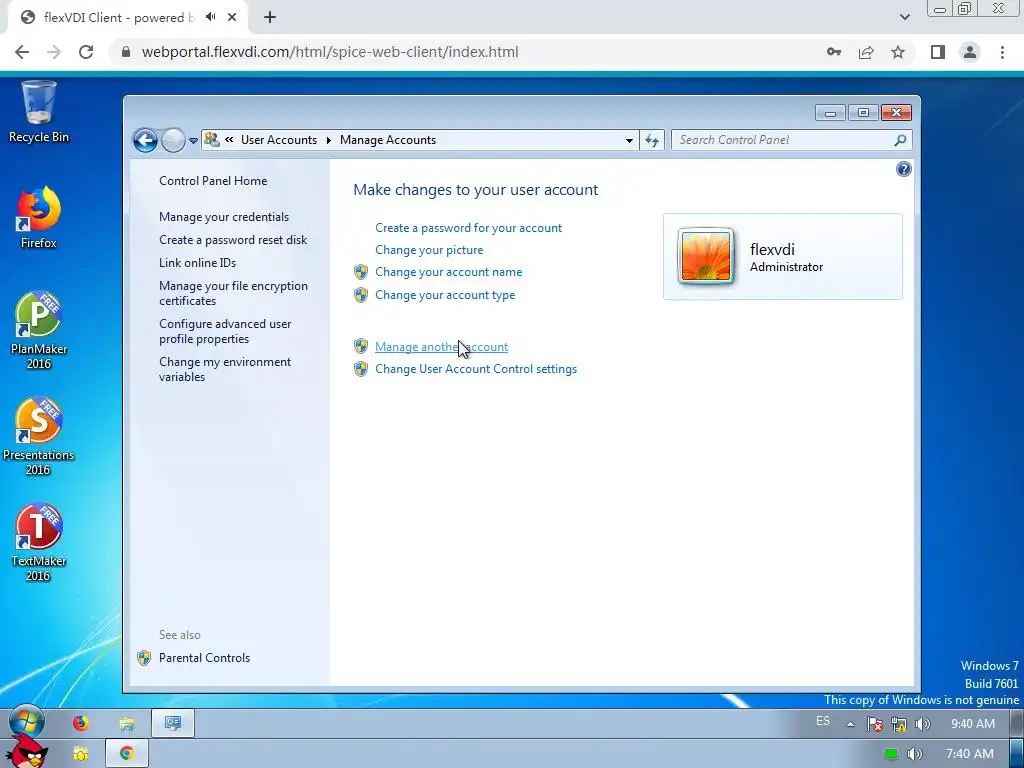Select User Accounts in breadcrumb

point(279,140)
